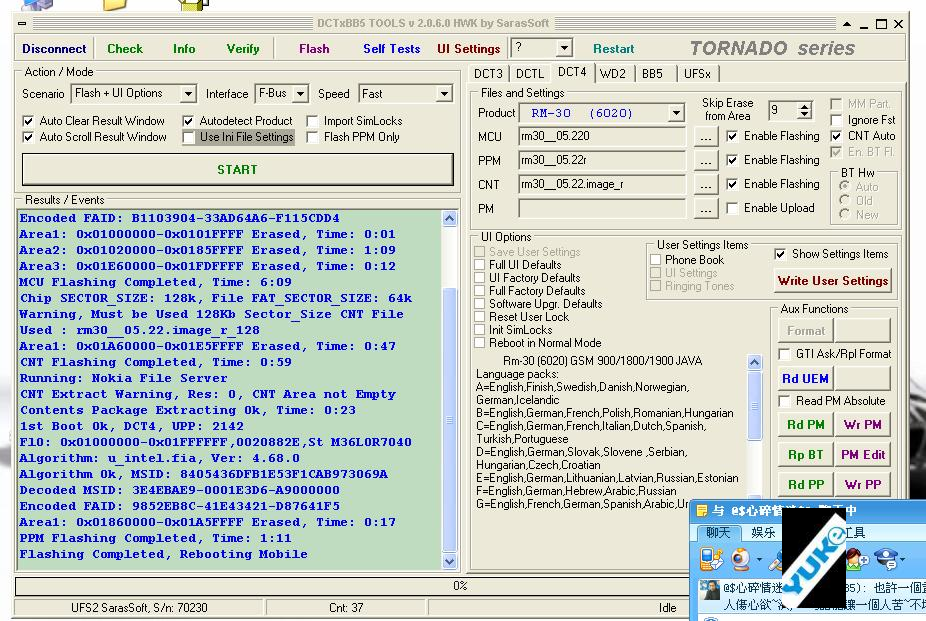
Task: Click the PM Edit button
Action: pyautogui.click(x=863, y=455)
